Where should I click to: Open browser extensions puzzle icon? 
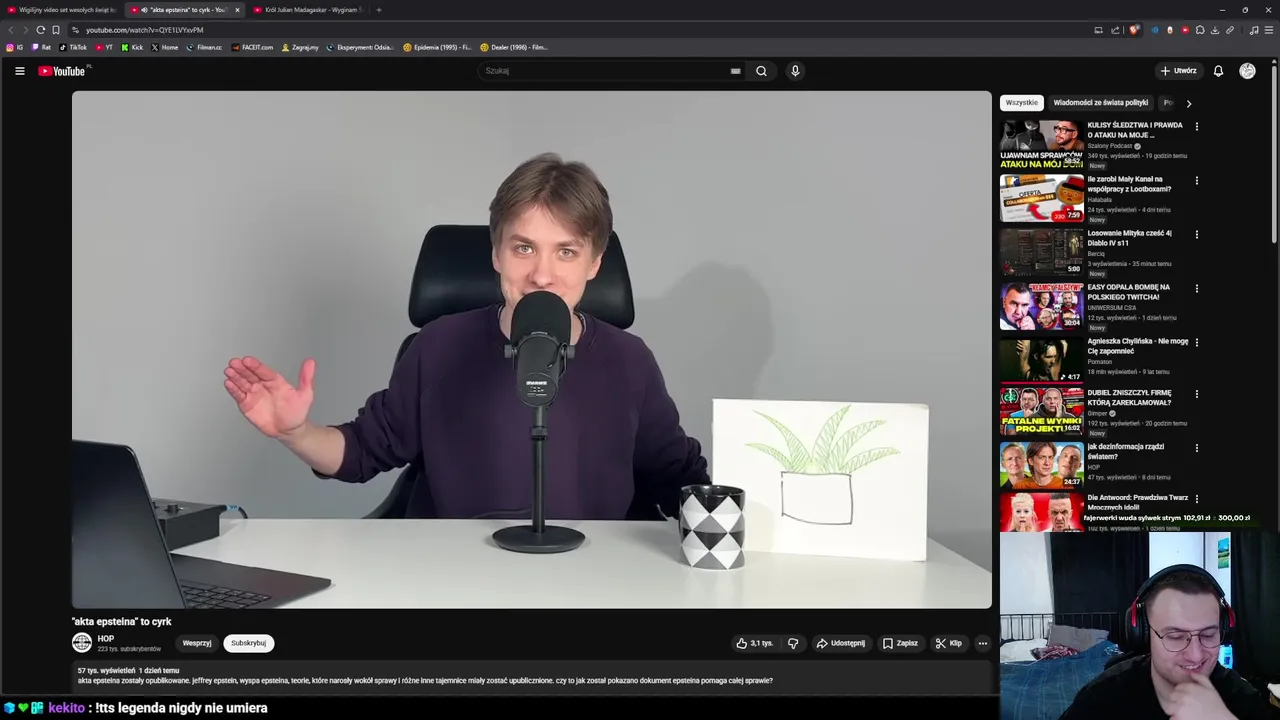[1200, 30]
